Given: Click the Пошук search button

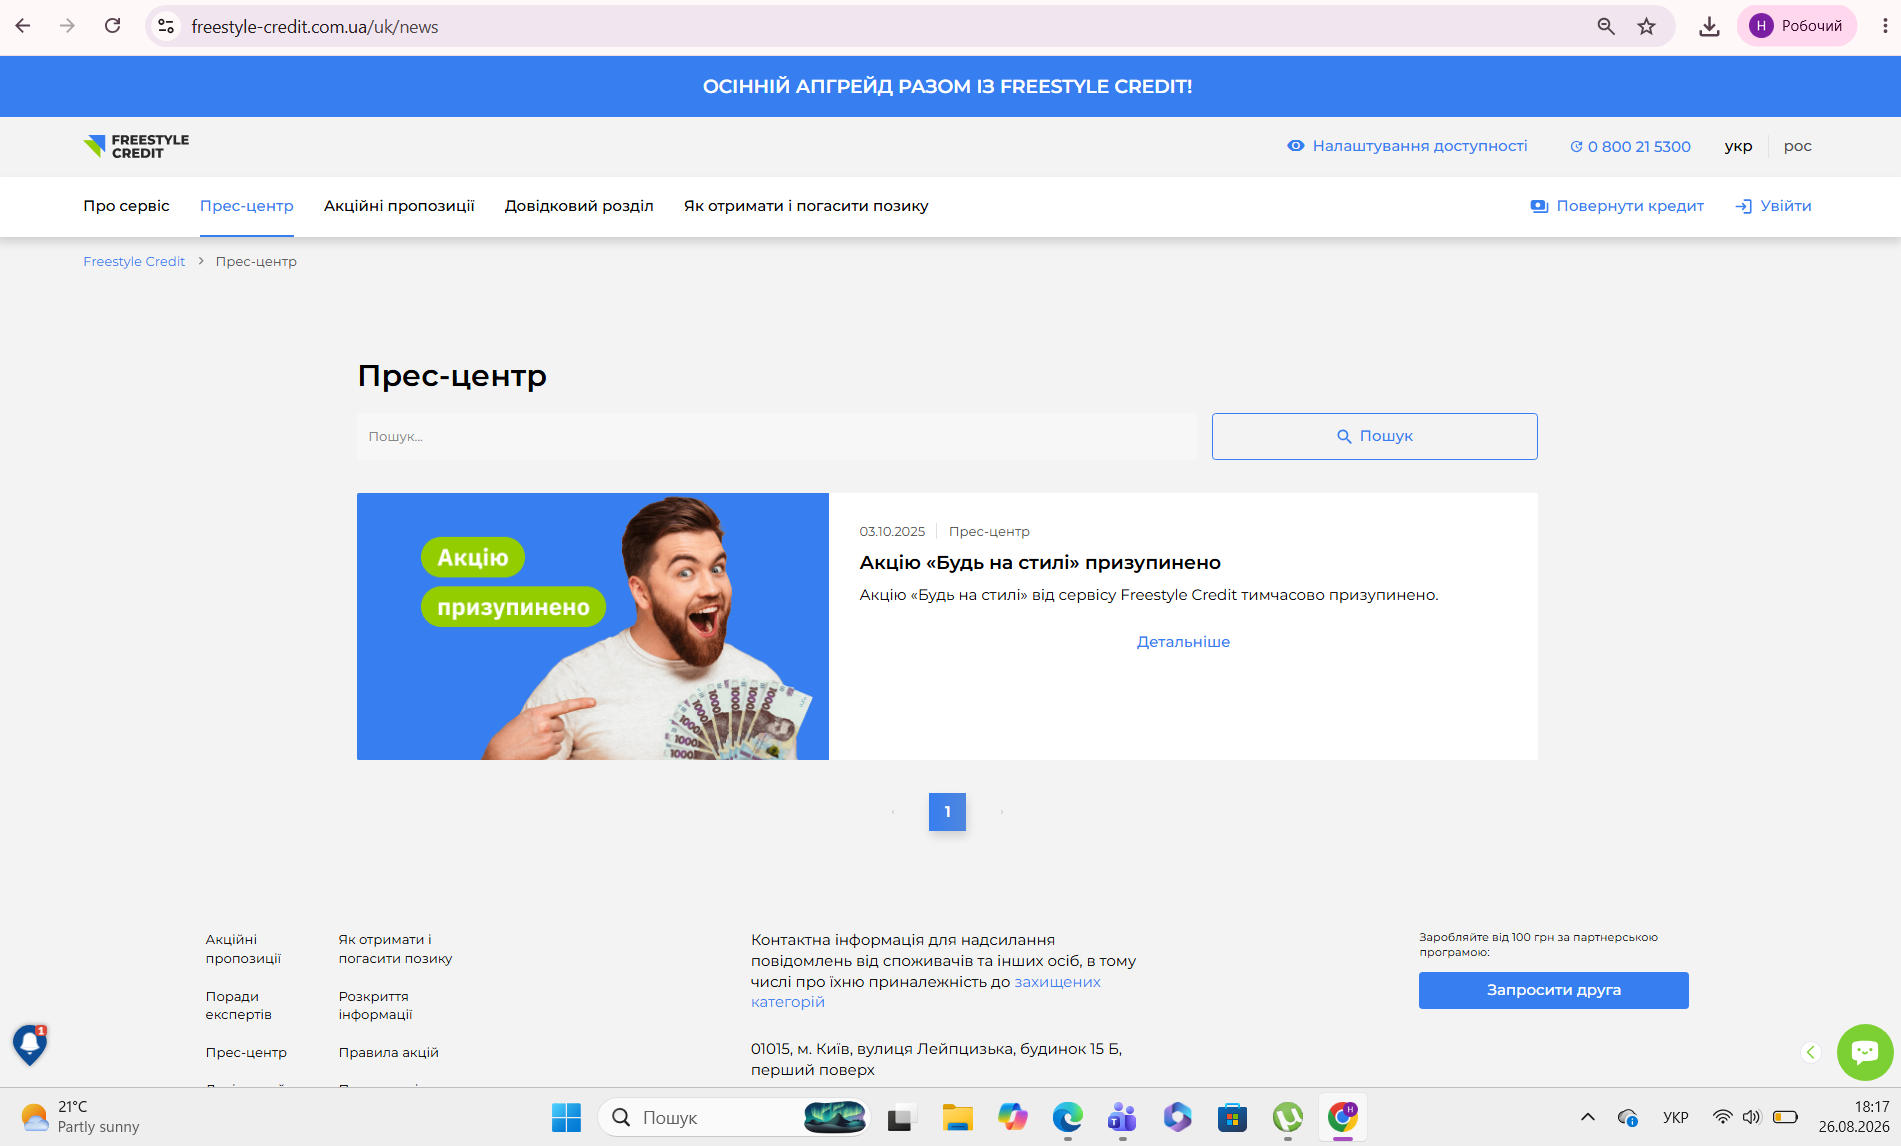Looking at the screenshot, I should (x=1375, y=437).
